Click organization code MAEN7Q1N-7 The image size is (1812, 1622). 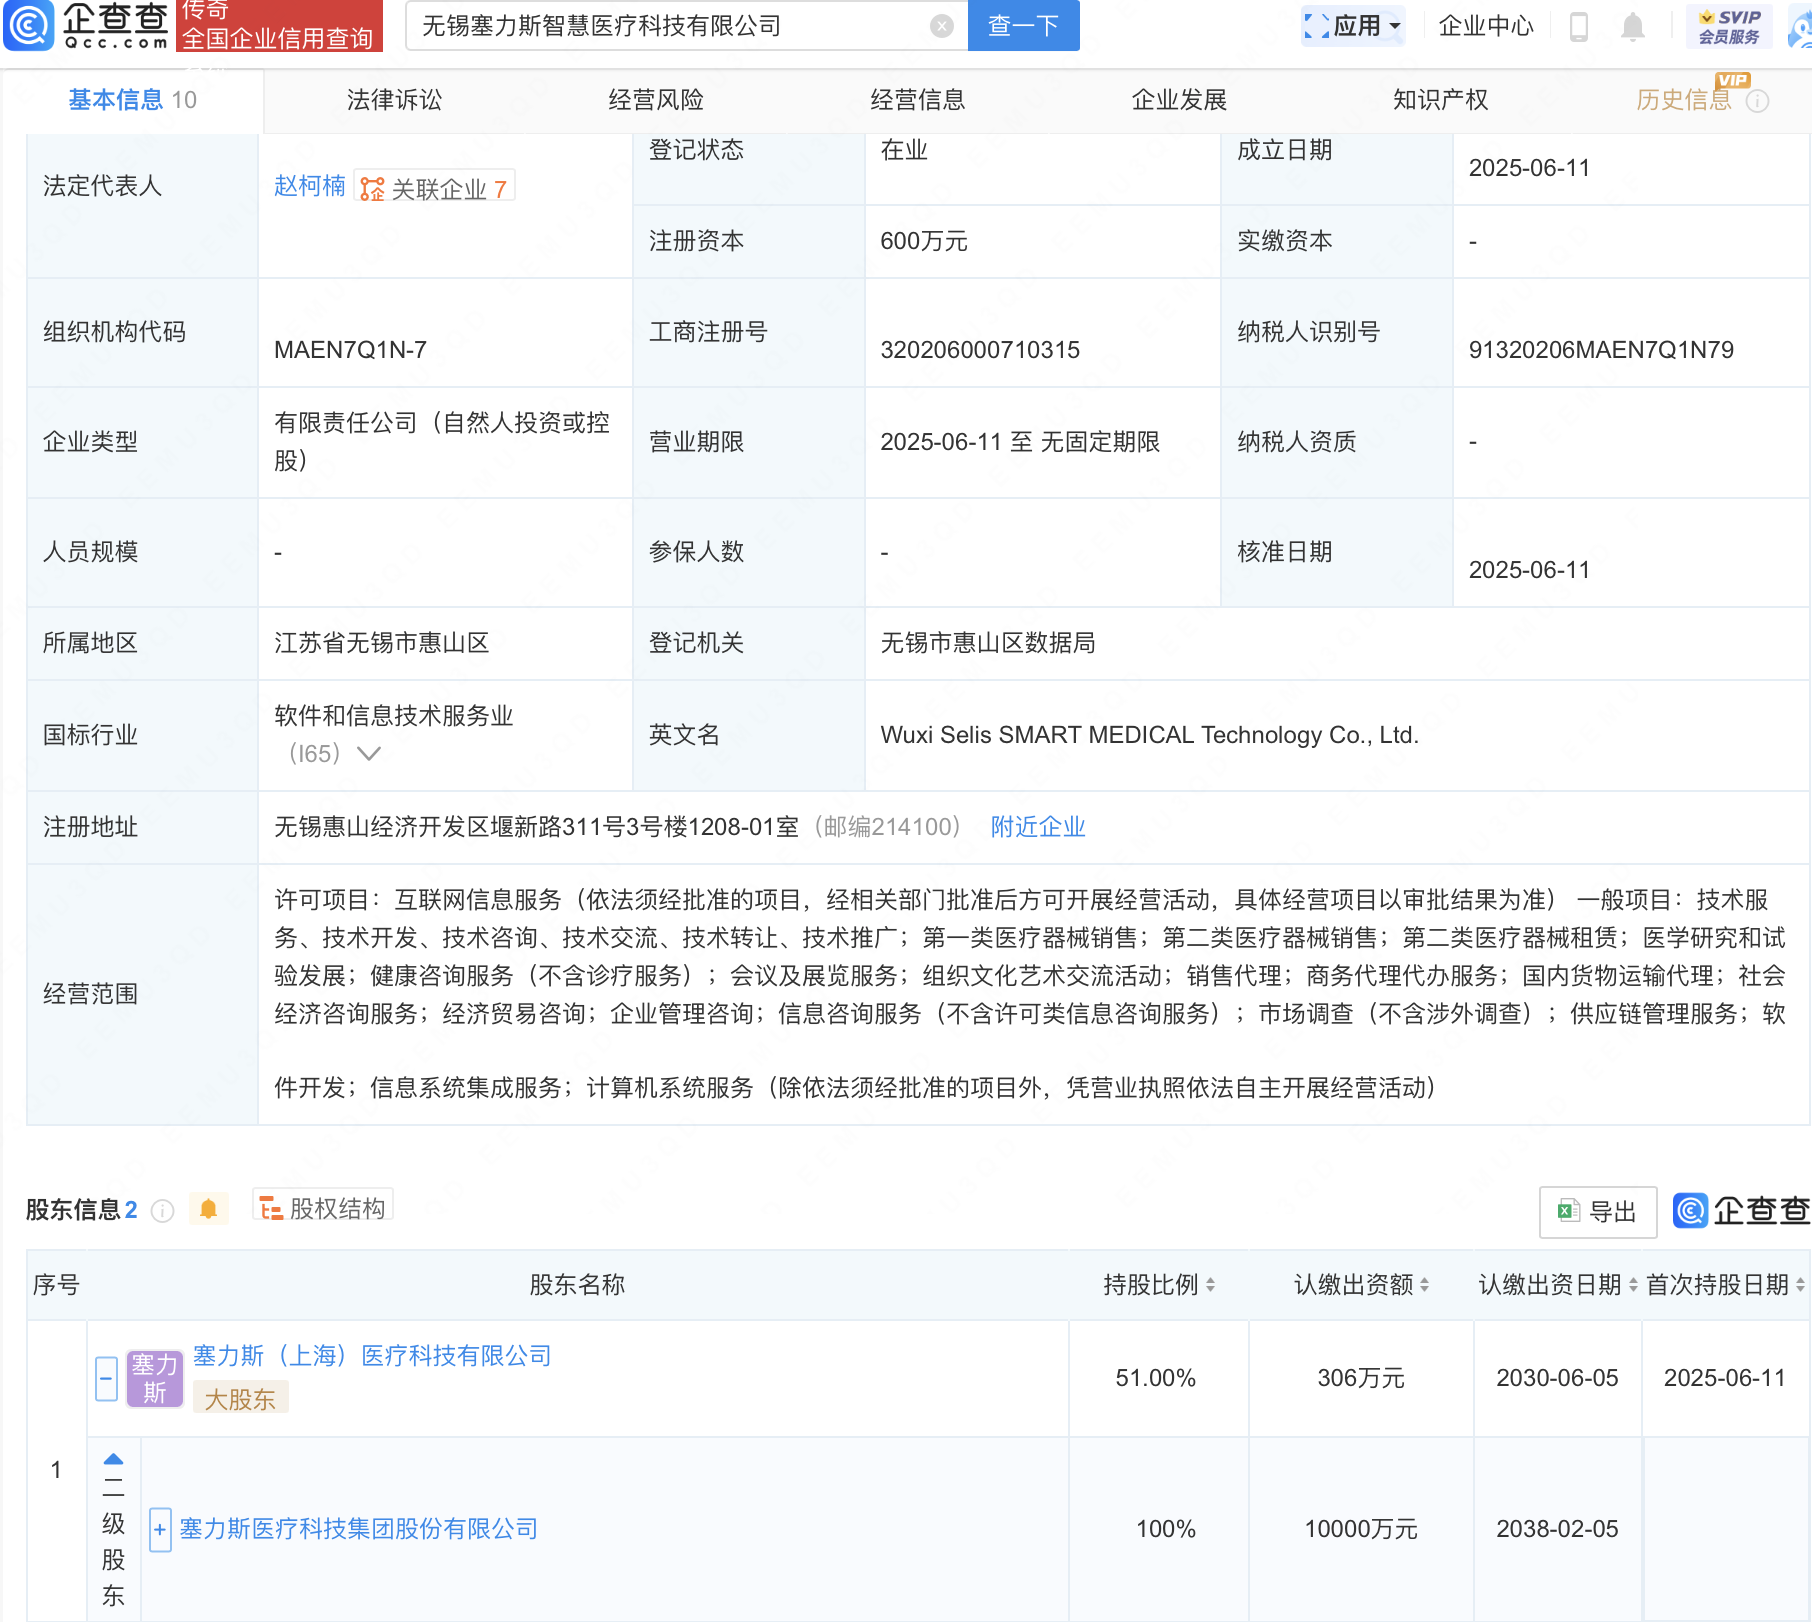pyautogui.click(x=351, y=350)
